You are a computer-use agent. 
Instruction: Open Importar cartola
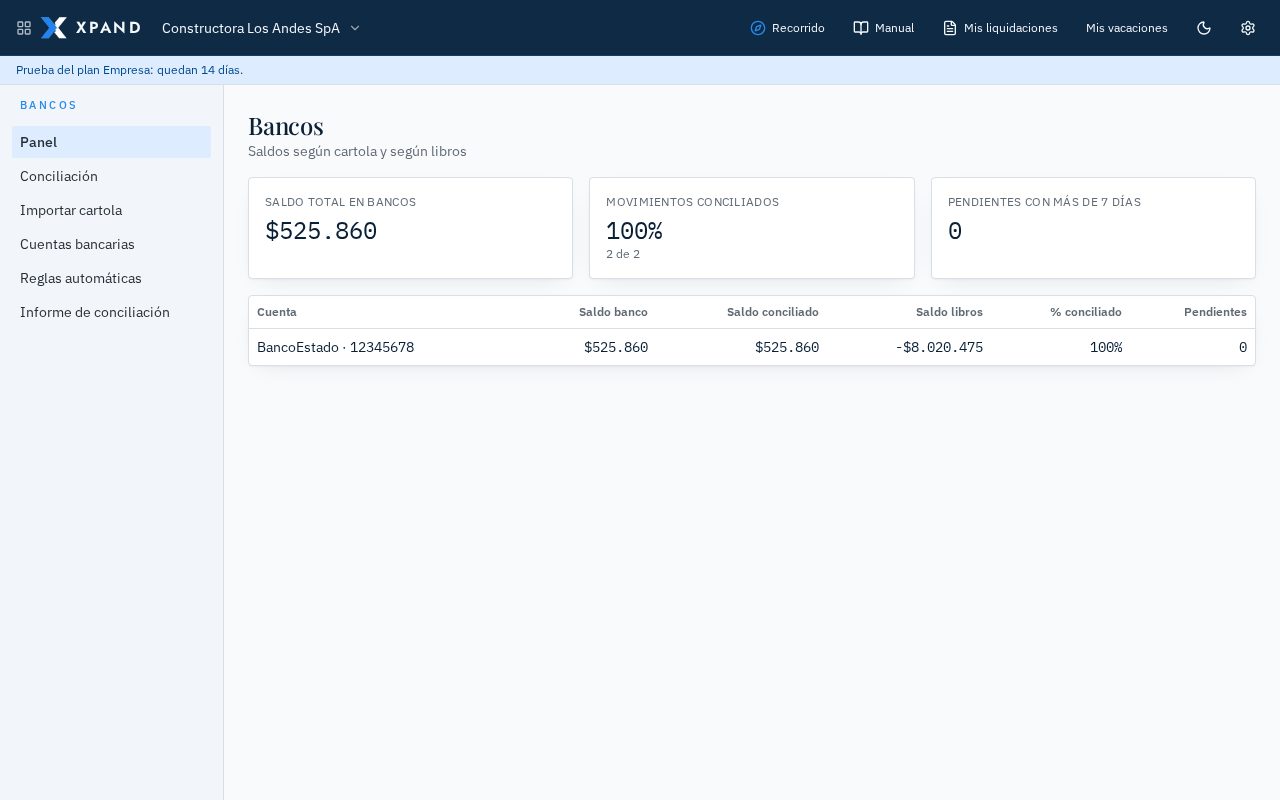111,210
